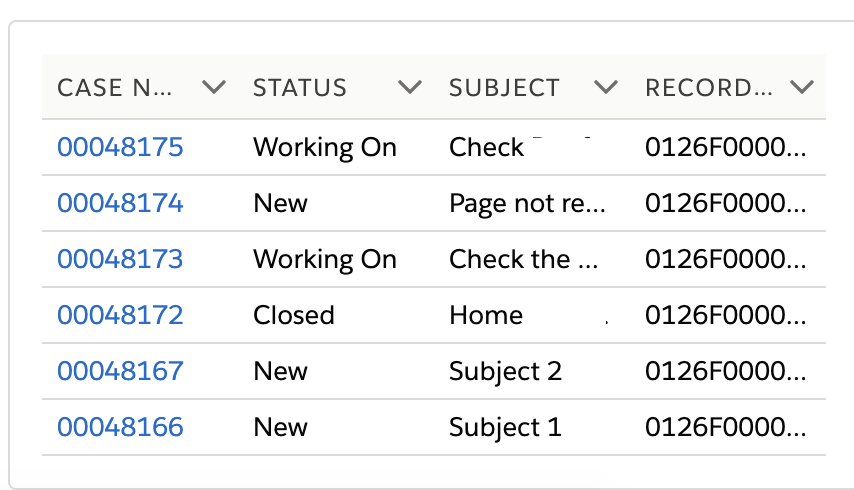The height and width of the screenshot is (490, 854).
Task: Select the Closed status cell
Action: coord(294,316)
